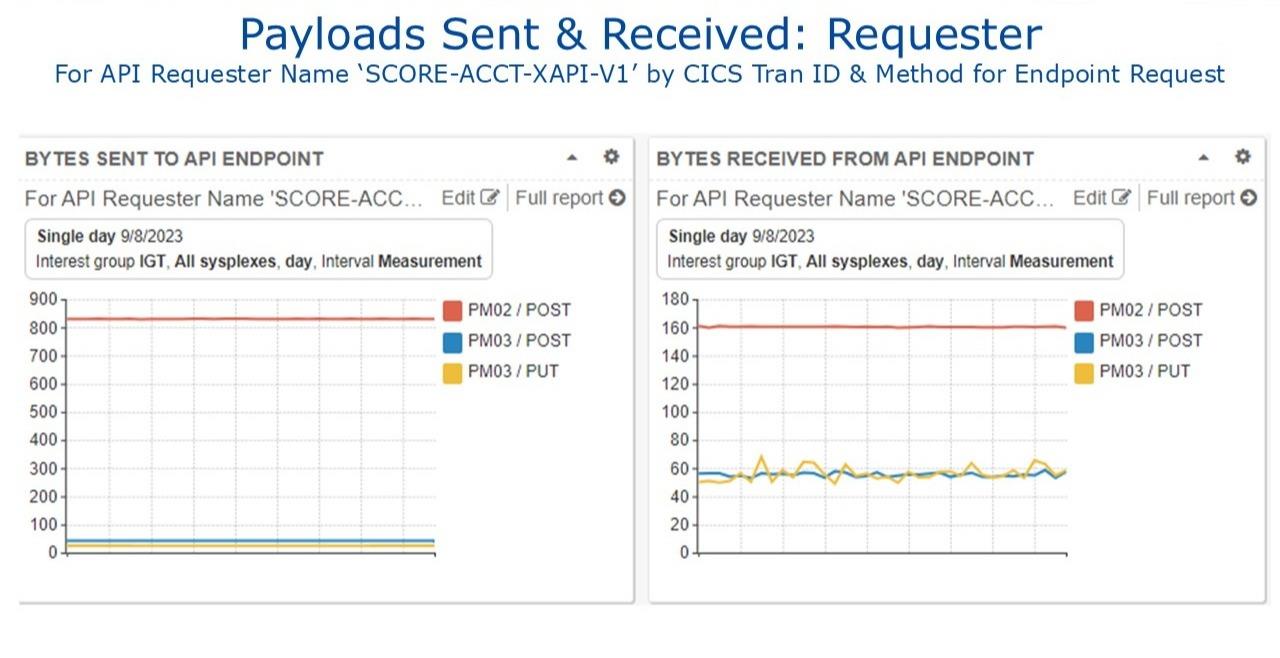The height and width of the screenshot is (658, 1280).
Task: Click Edit link text in Bytes Sent panel
Action: point(458,198)
